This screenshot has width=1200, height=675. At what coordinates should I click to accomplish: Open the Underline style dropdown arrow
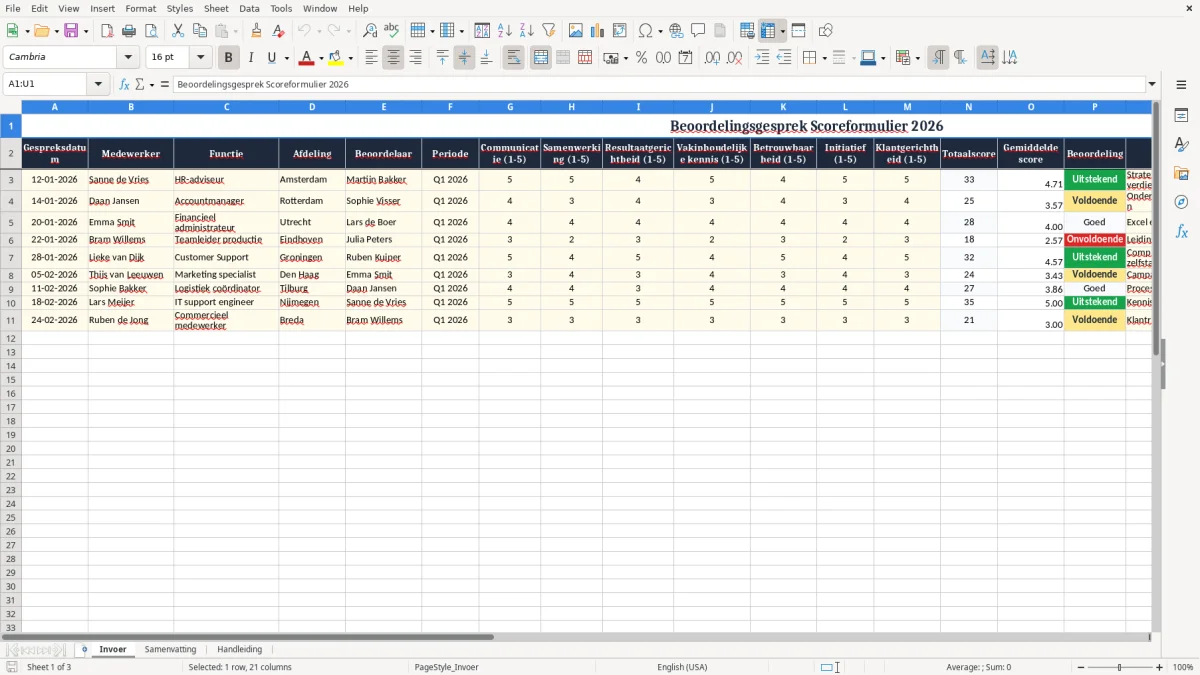coord(286,58)
